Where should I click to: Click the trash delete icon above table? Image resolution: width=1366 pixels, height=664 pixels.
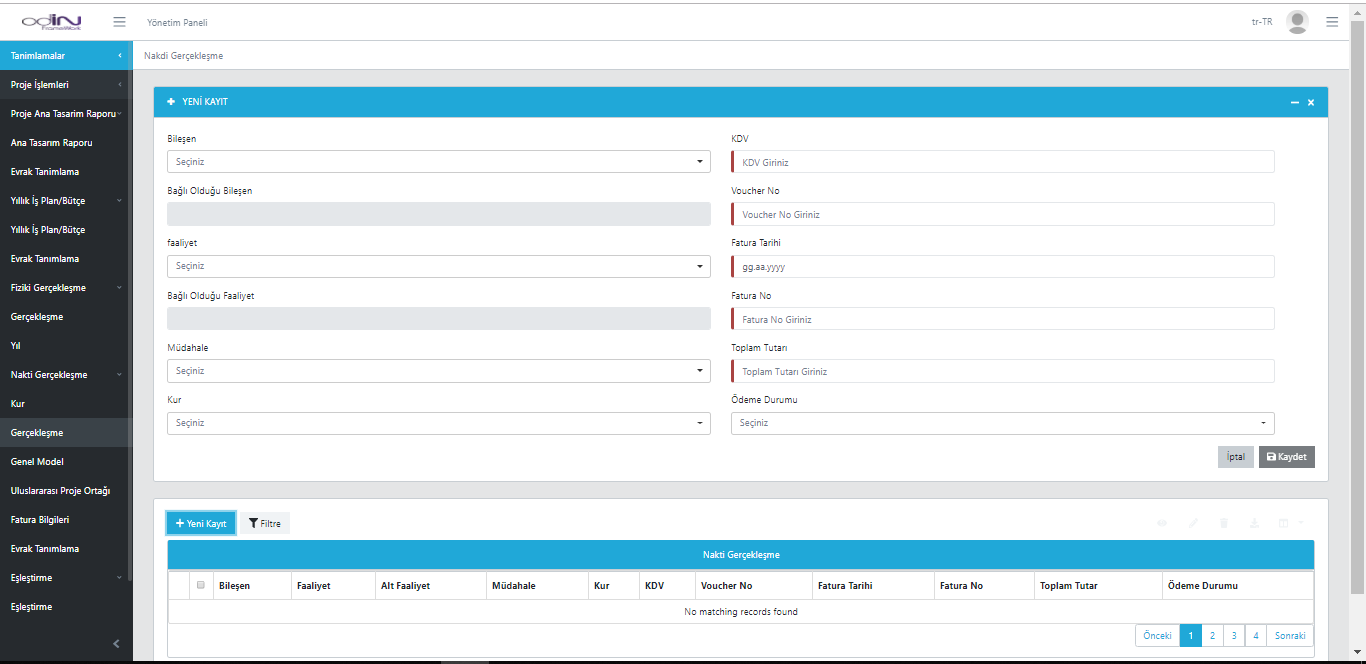pyautogui.click(x=1224, y=523)
